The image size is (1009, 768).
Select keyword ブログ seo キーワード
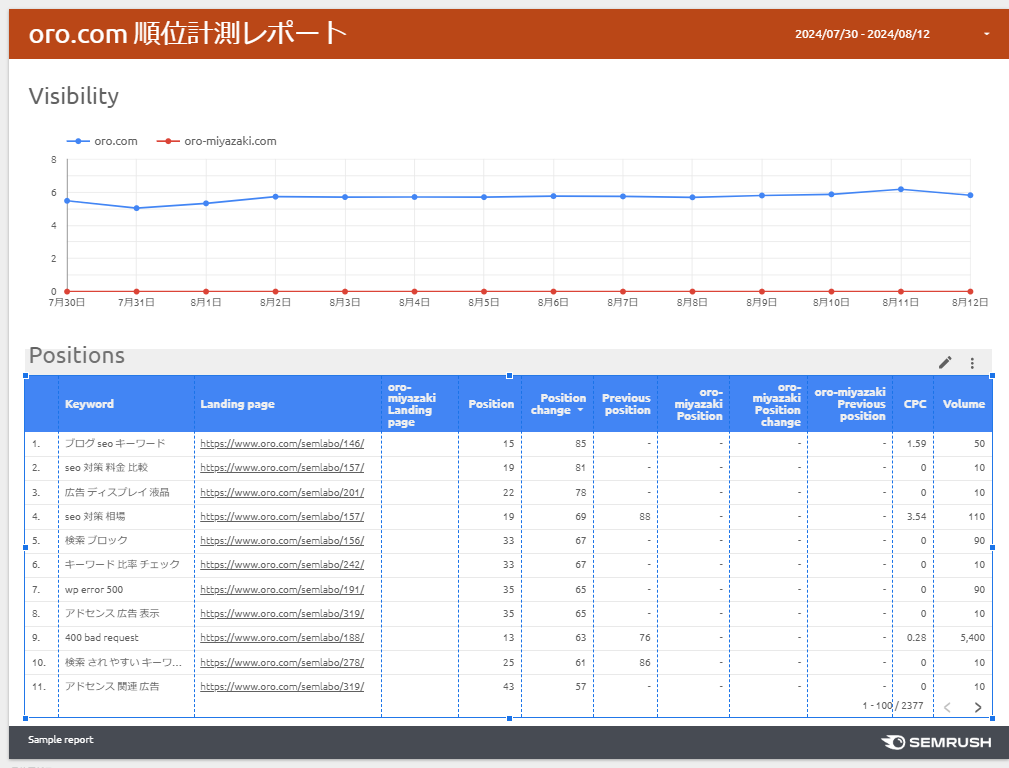[x=115, y=444]
